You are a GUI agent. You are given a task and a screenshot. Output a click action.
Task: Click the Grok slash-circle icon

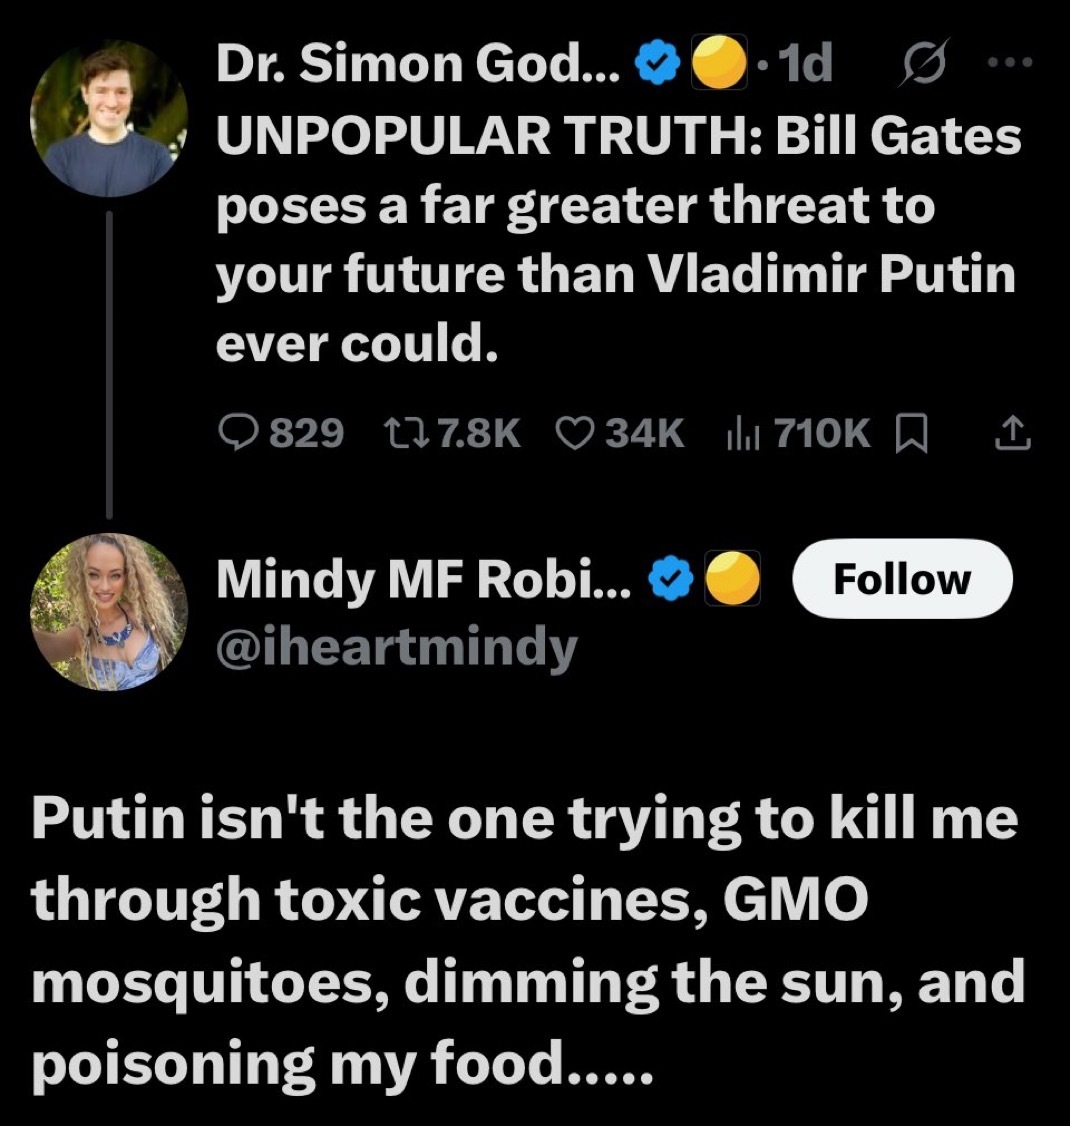[x=913, y=65]
